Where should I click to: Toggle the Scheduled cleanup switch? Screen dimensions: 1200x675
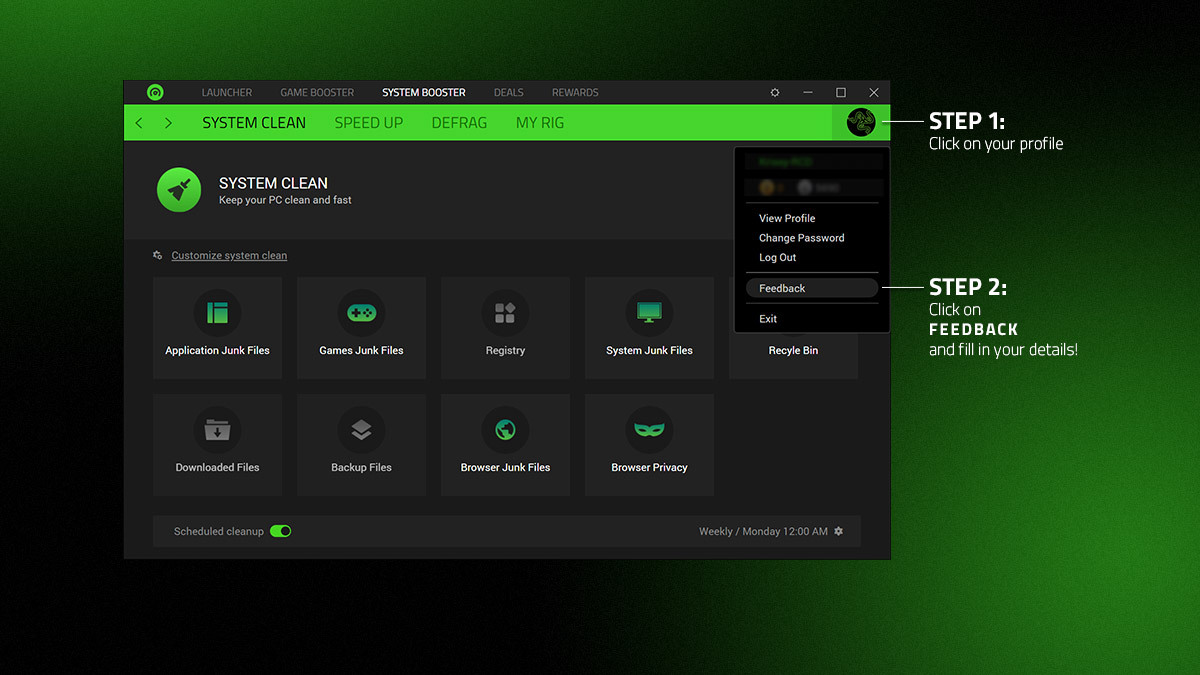(x=281, y=531)
